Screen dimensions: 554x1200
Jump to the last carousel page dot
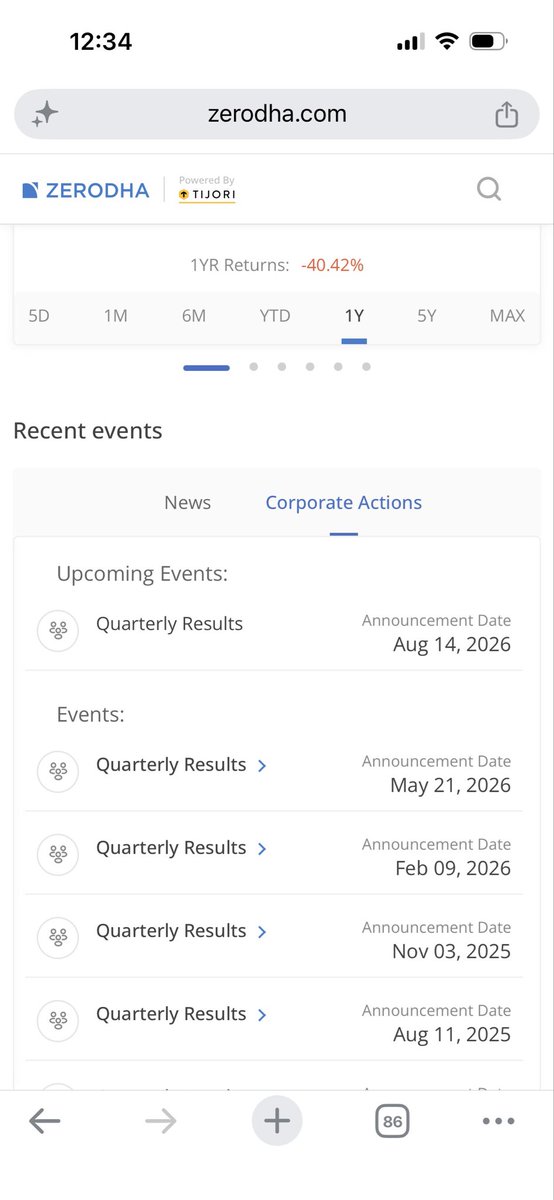[x=367, y=367]
